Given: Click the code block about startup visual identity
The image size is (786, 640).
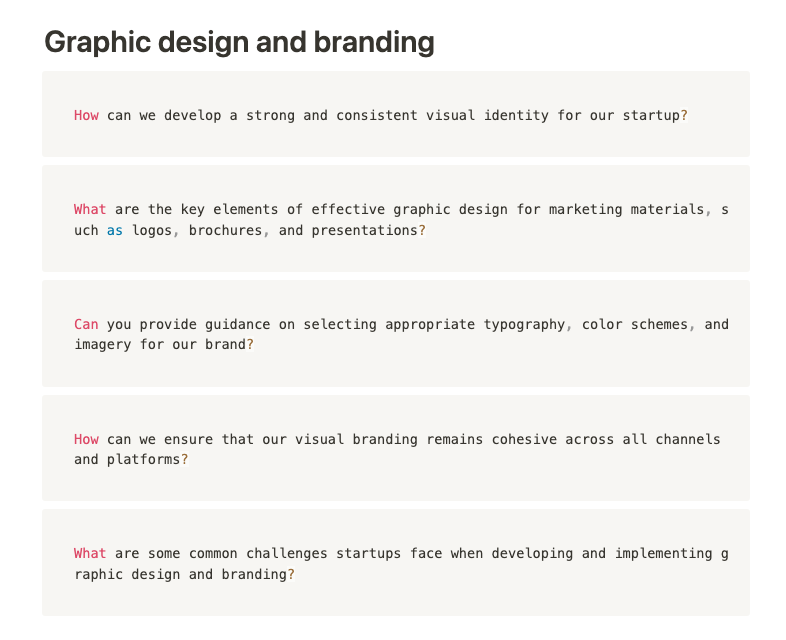Looking at the screenshot, I should (395, 115).
